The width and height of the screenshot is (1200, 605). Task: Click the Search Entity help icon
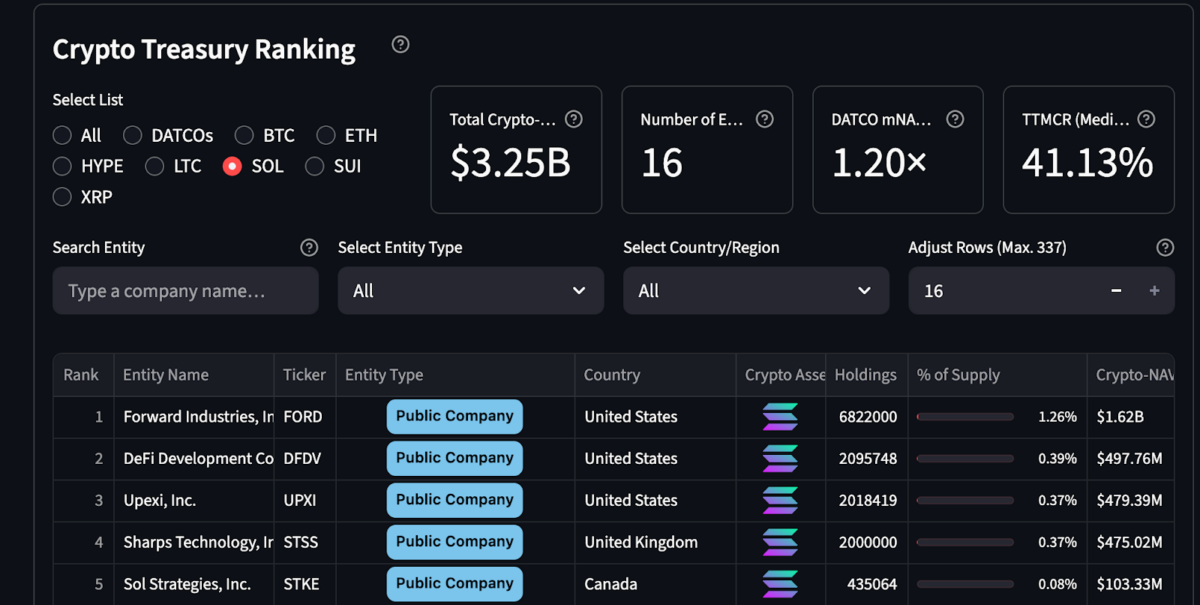tap(309, 248)
